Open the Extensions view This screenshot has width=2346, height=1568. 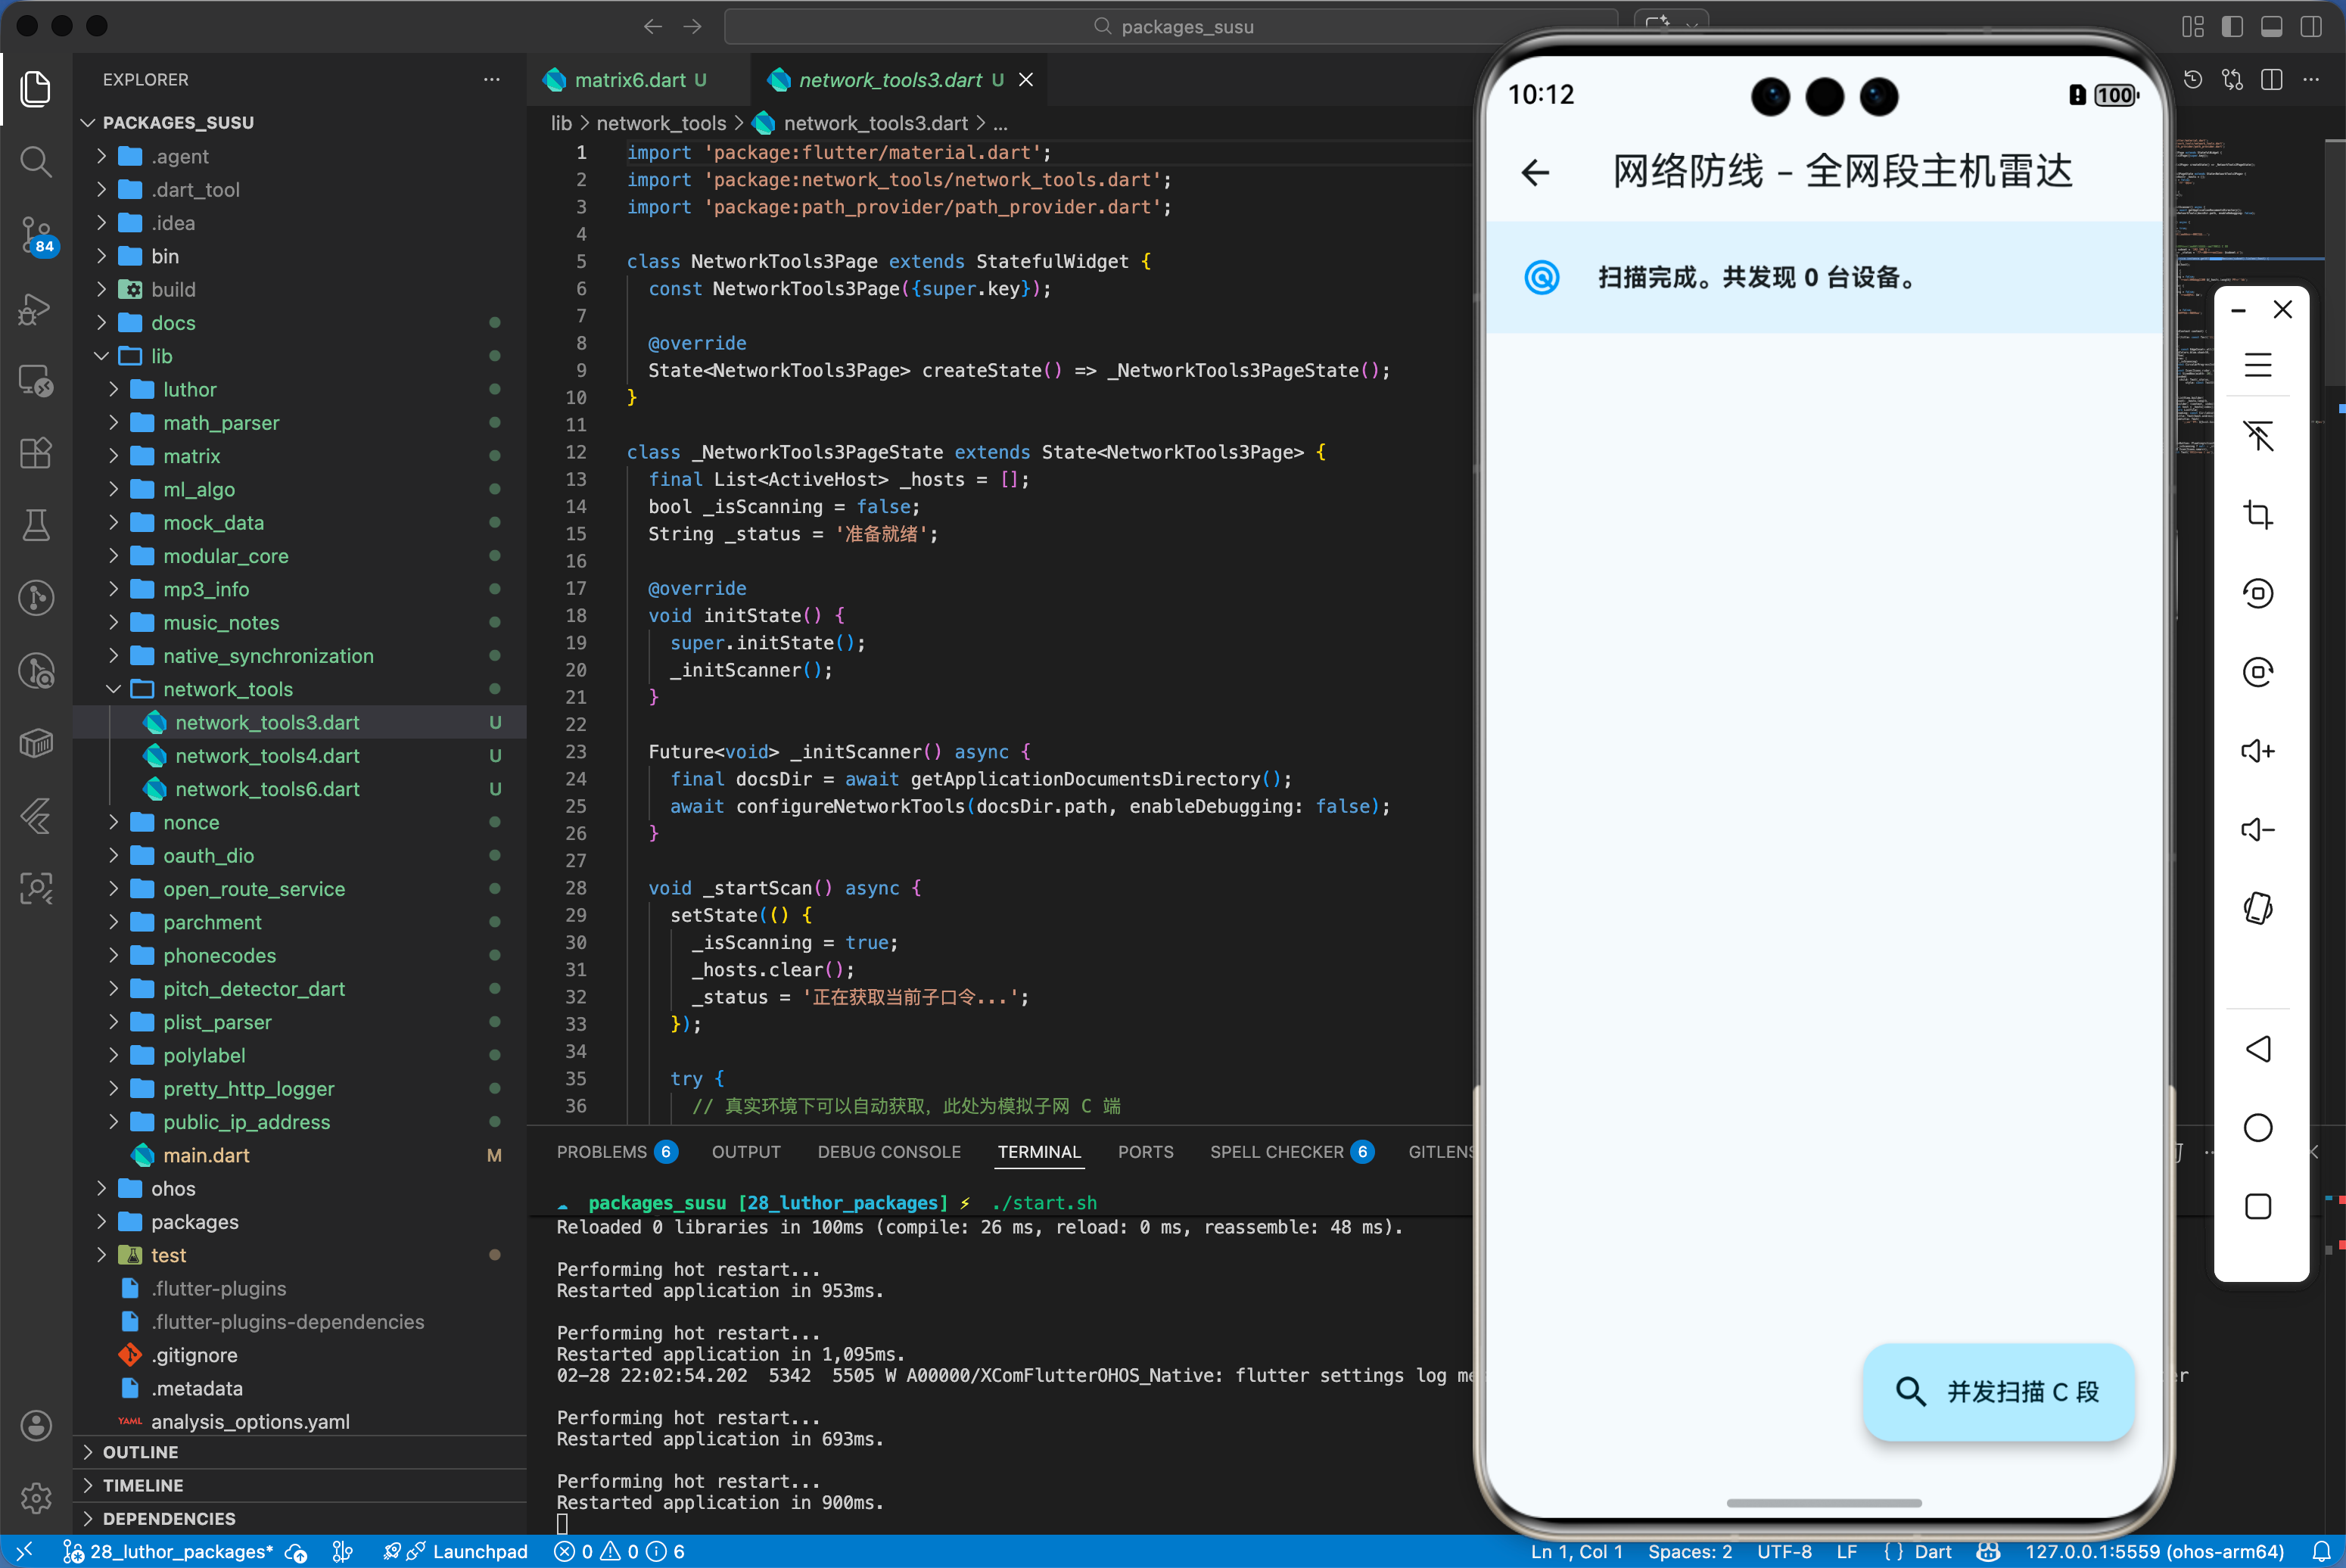click(36, 453)
